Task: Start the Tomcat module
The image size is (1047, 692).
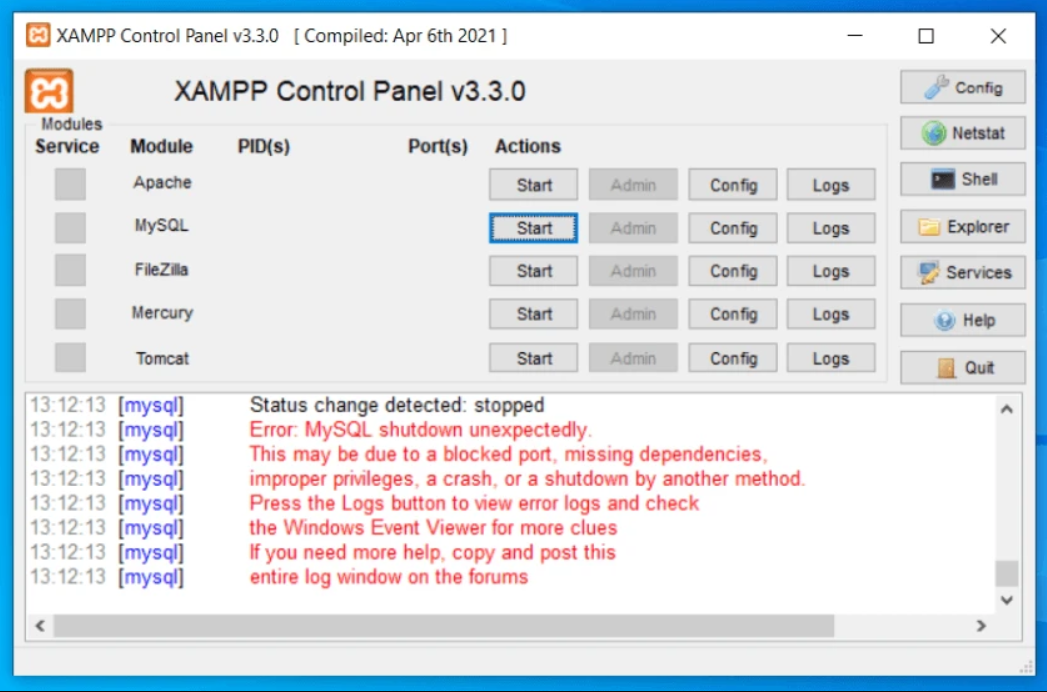Action: pos(534,358)
